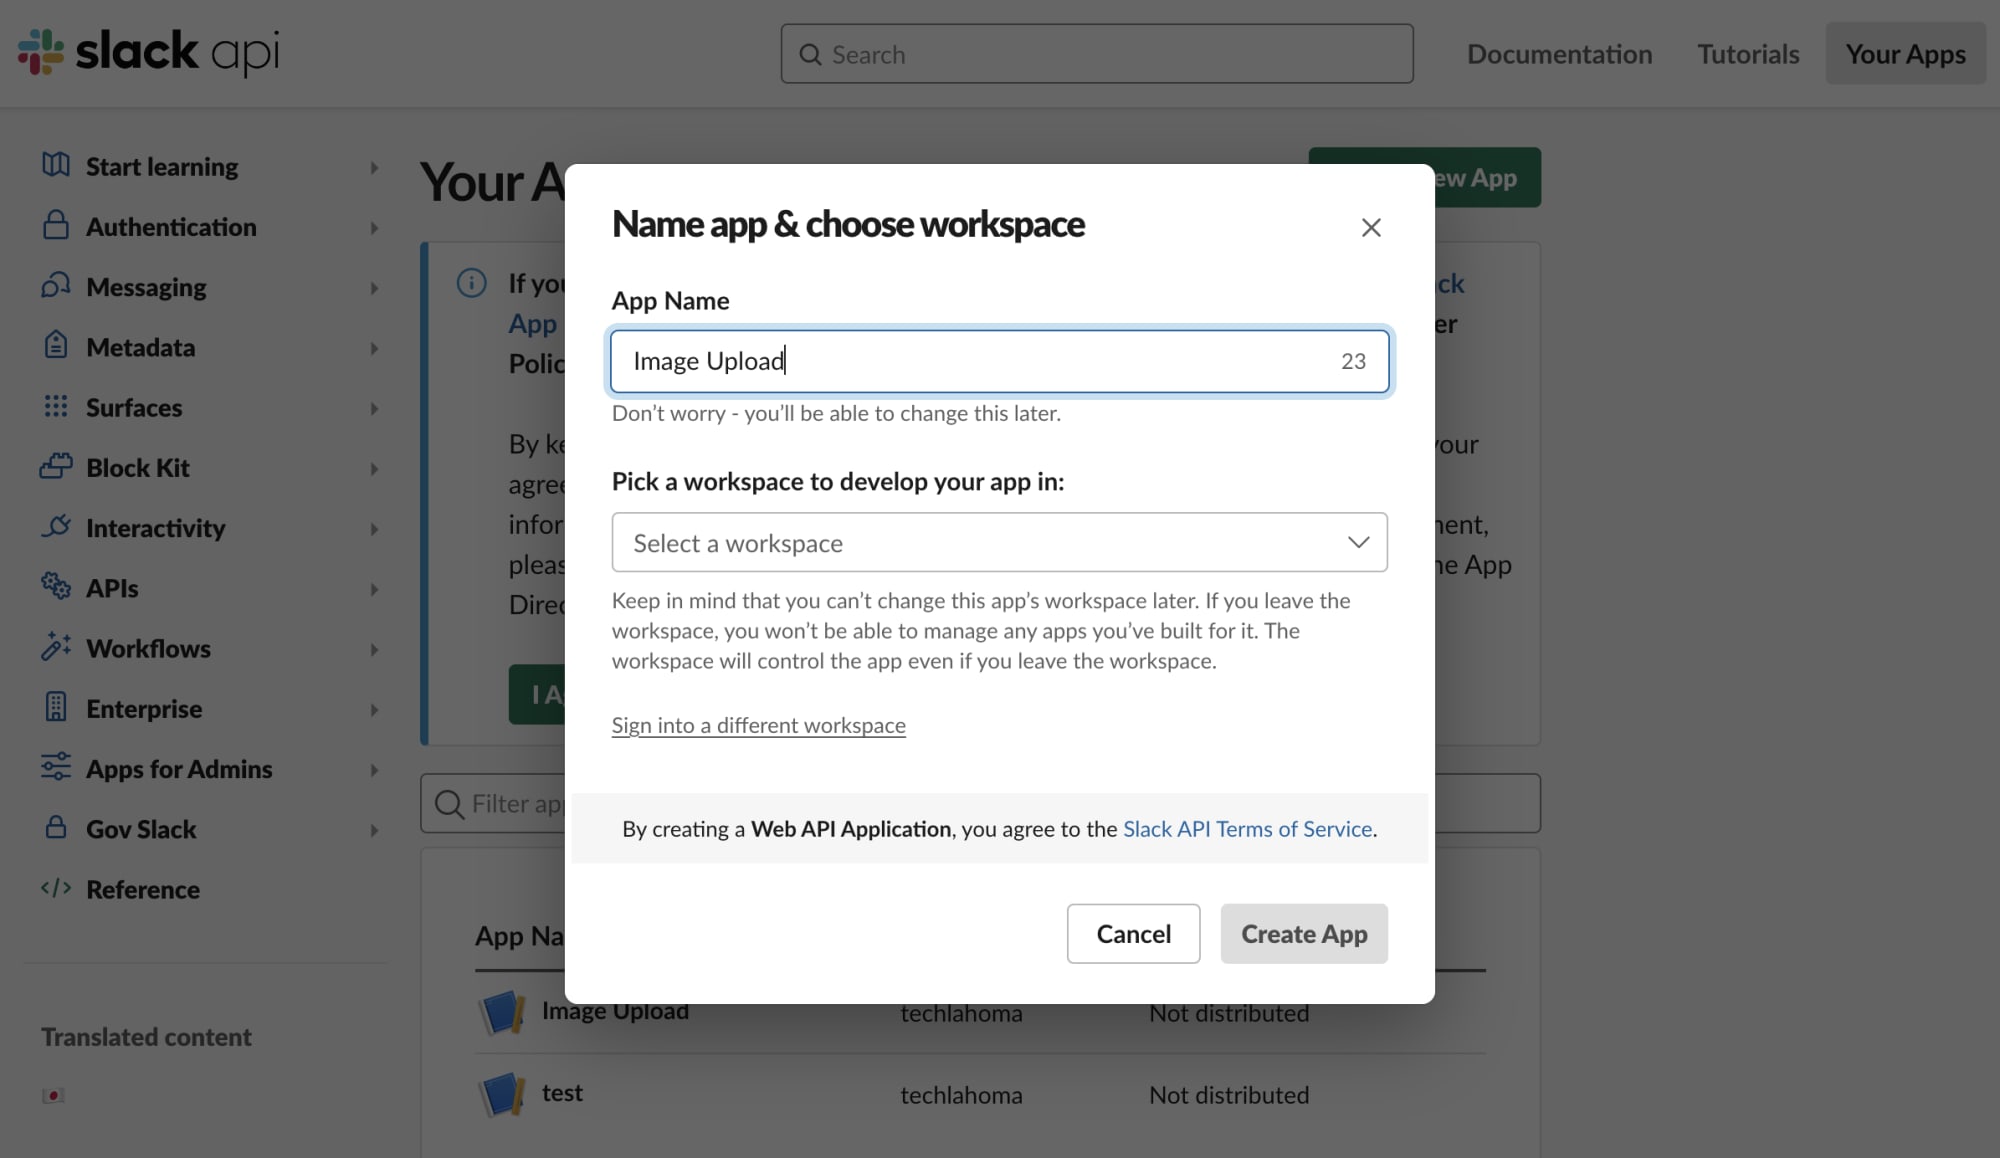Image resolution: width=2000 pixels, height=1158 pixels.
Task: Close the Name app dialog with X
Action: (x=1371, y=228)
